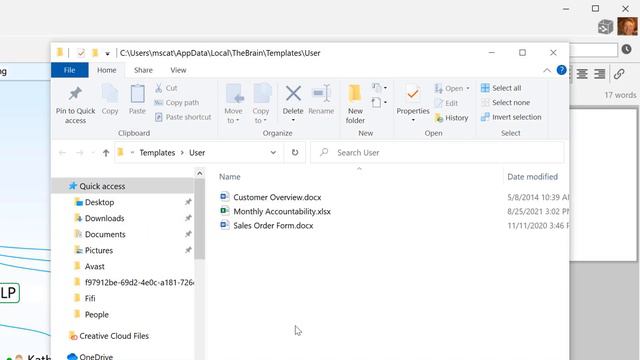The image size is (640, 360).
Task: Open Customize Quick Access Toolbar arrow
Action: (107, 53)
